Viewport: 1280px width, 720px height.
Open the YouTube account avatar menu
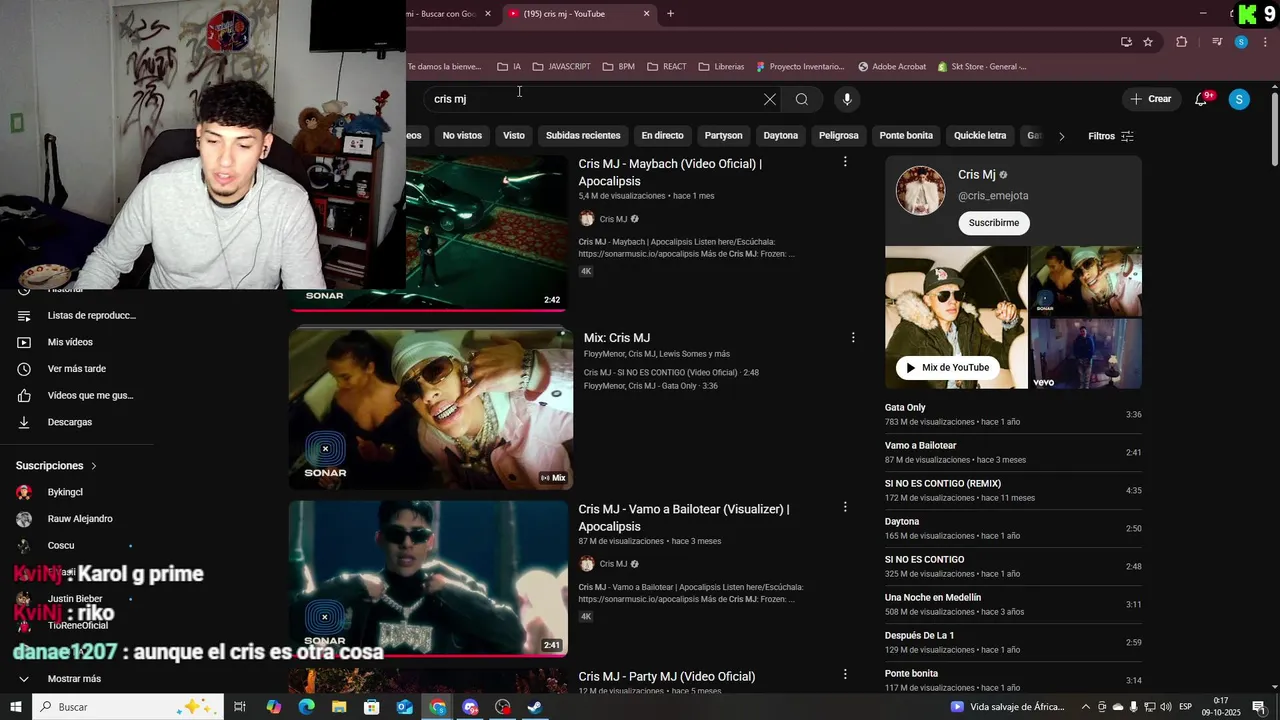[1239, 99]
